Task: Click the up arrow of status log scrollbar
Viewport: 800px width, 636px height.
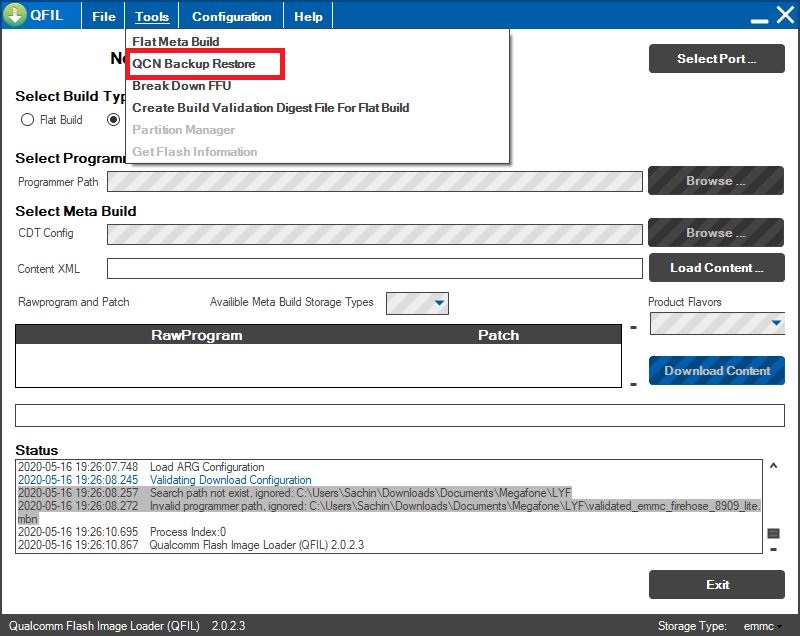Action: pyautogui.click(x=773, y=466)
